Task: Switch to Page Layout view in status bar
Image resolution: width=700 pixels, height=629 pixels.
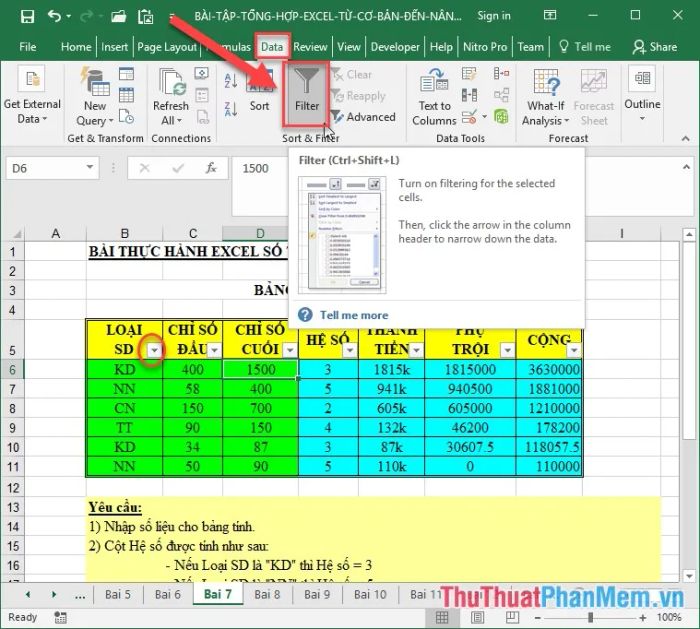Action: point(477,617)
